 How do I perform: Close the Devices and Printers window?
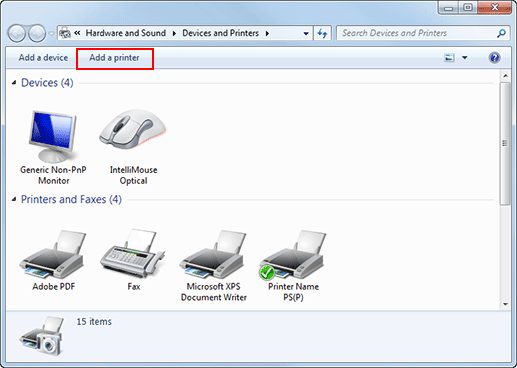(494, 7)
